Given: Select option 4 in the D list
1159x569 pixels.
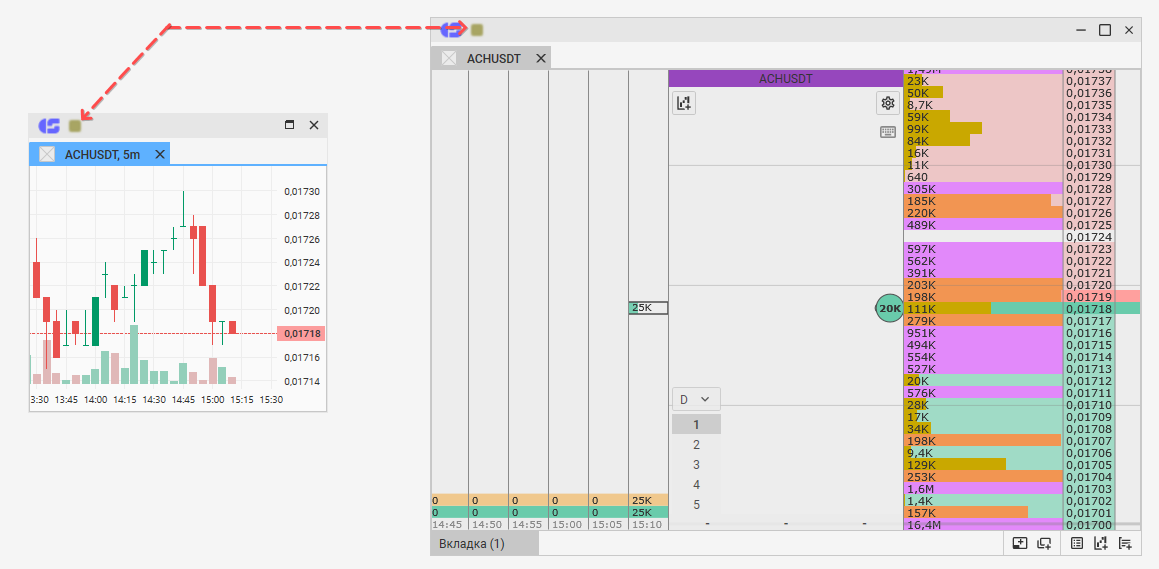Looking at the screenshot, I should click(x=696, y=485).
